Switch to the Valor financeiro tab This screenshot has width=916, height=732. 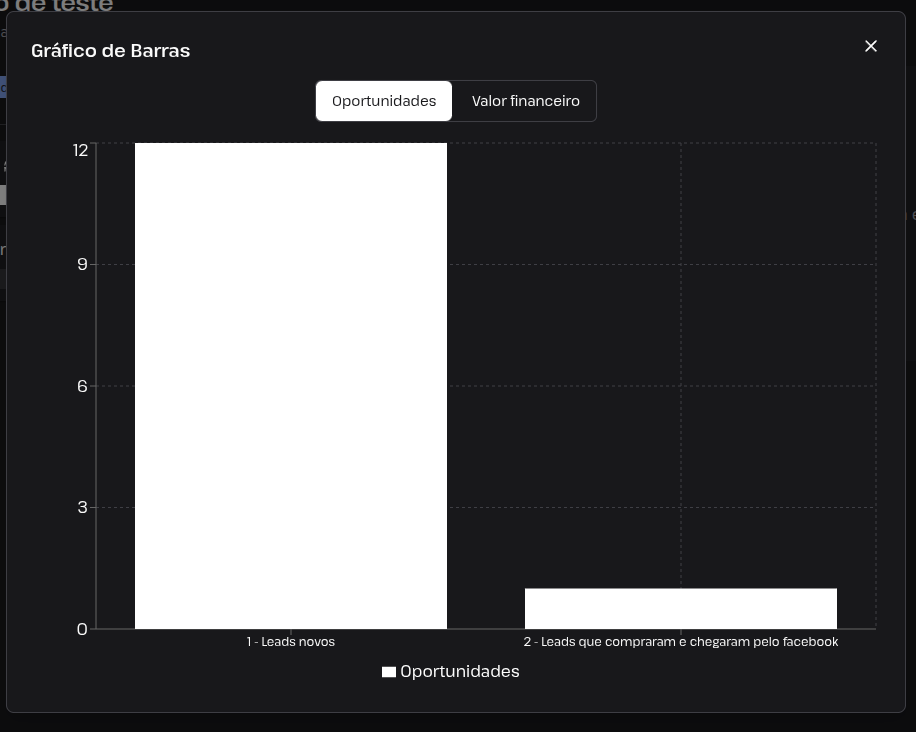[525, 101]
